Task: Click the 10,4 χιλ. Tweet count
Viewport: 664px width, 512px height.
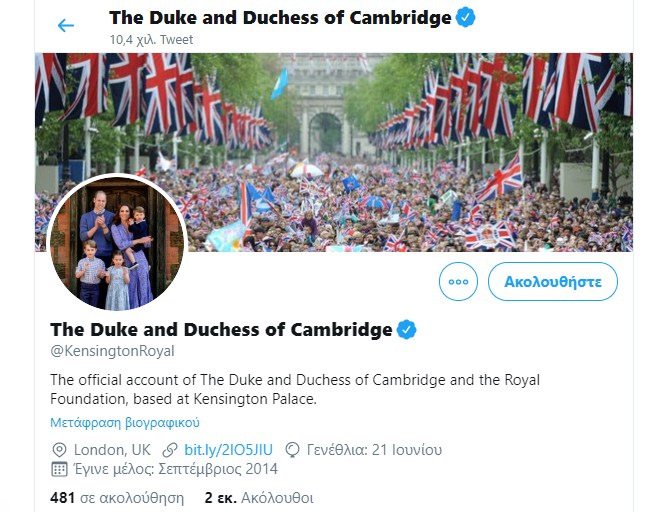Action: pyautogui.click(x=151, y=40)
